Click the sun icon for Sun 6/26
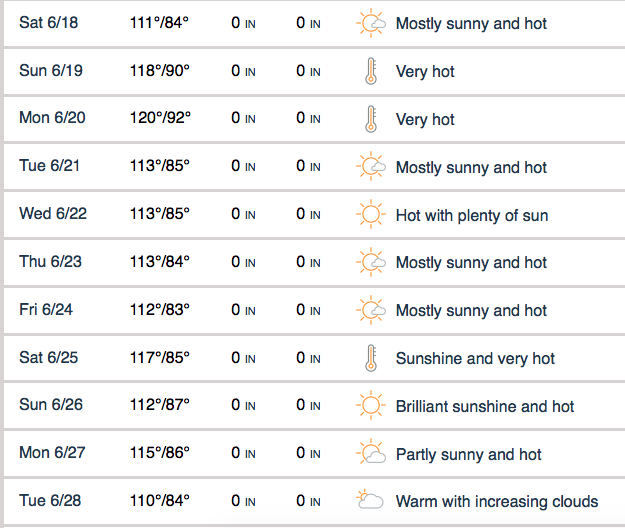 coord(371,406)
